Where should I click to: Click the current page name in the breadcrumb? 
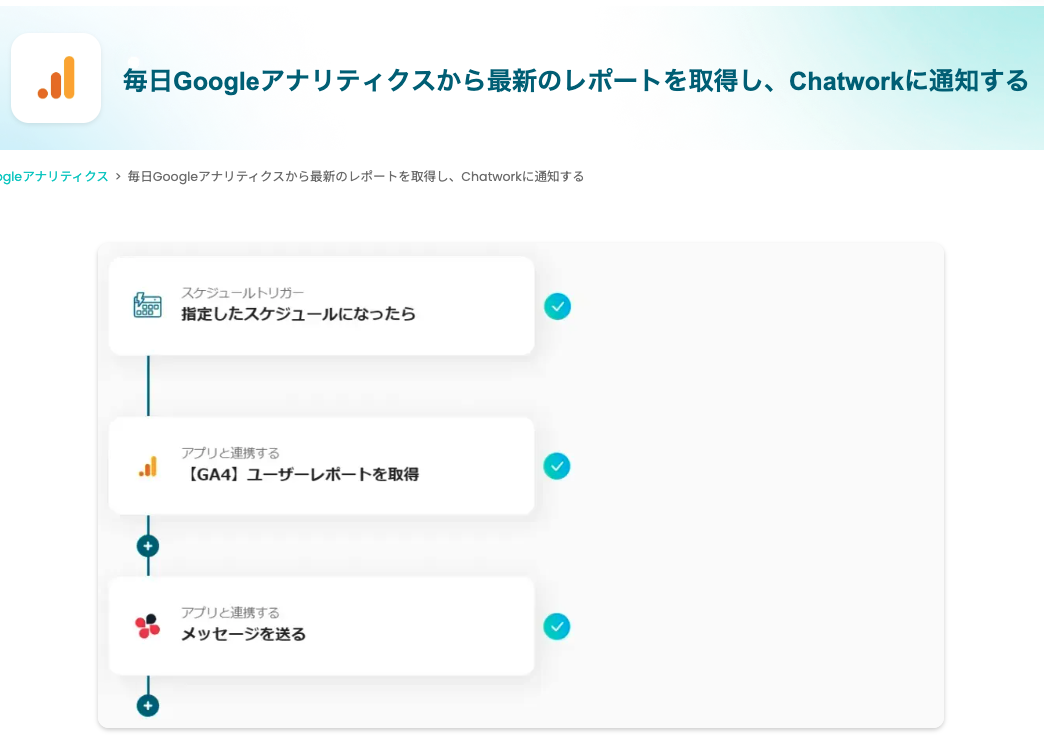355,176
